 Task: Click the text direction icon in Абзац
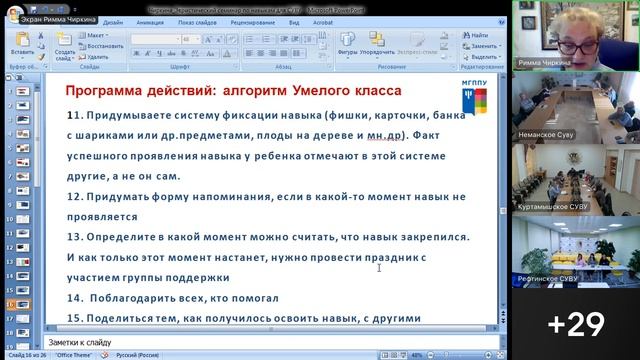[x=322, y=36]
